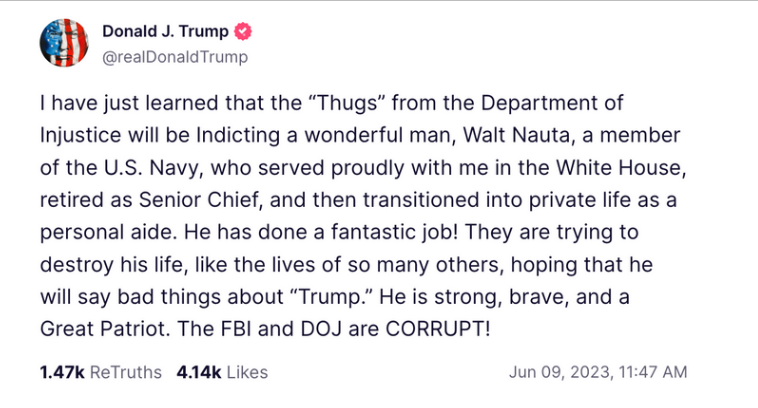Click the name Walt Nauta in post
The image size is (758, 408).
(x=516, y=135)
